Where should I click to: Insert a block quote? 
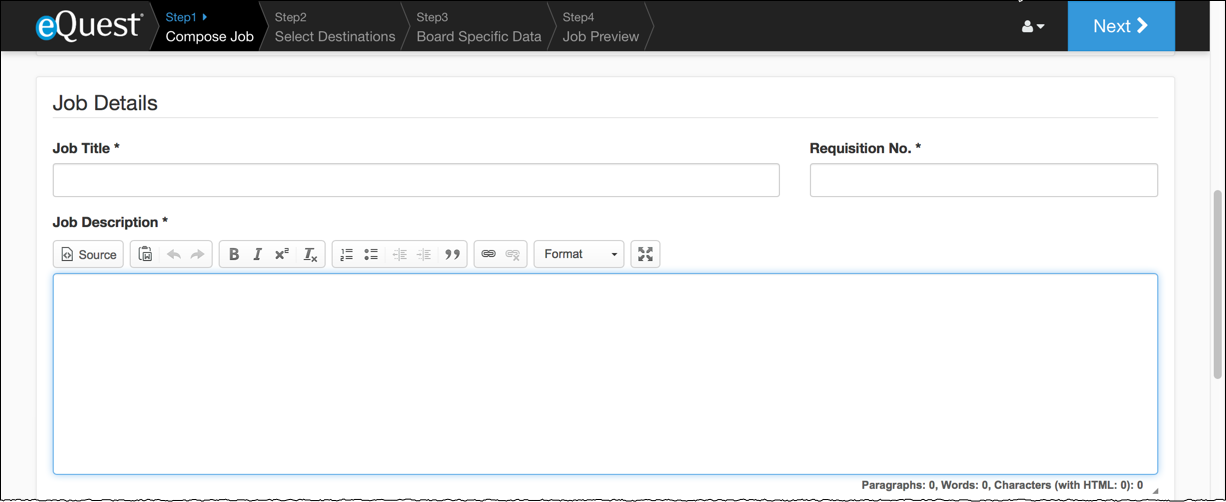coord(452,255)
